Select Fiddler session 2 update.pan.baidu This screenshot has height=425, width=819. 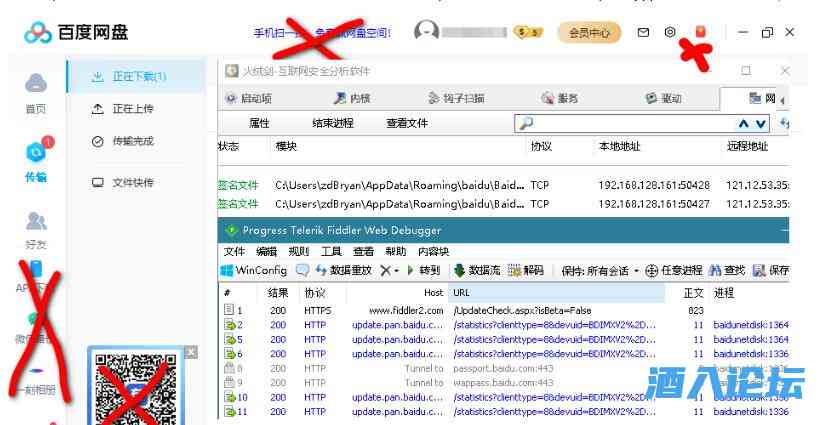pyautogui.click(x=506, y=325)
